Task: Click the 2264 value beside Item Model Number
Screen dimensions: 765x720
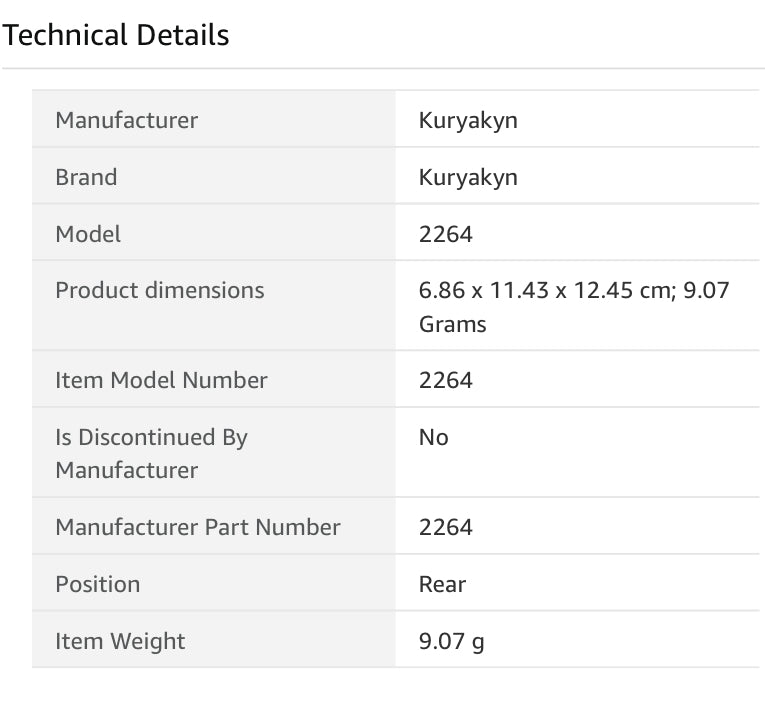Action: click(446, 380)
